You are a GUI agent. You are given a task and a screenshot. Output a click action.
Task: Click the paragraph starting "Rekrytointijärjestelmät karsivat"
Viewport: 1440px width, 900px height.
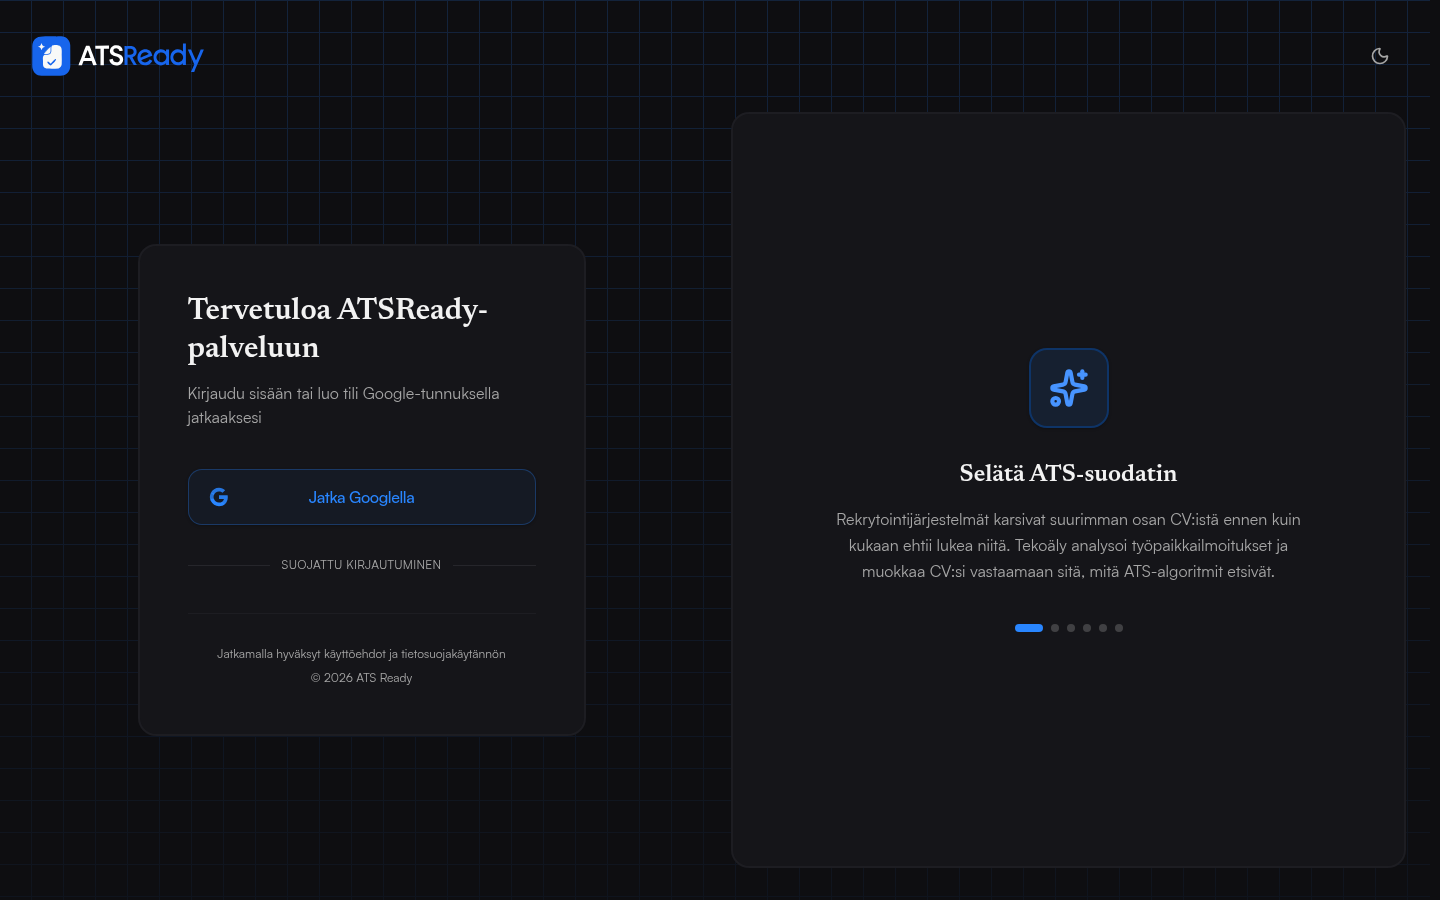pos(1069,546)
